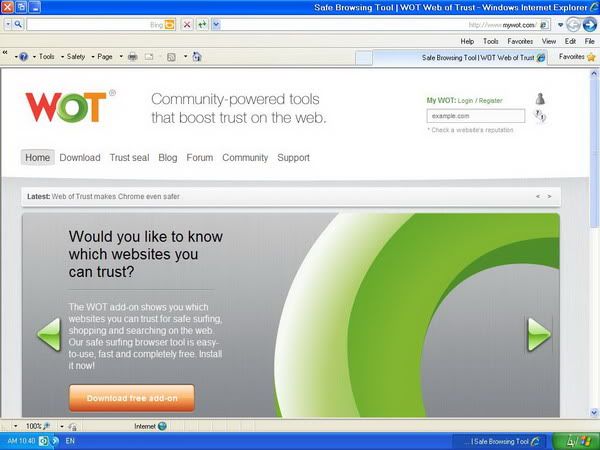Viewport: 600px width, 450px height.
Task: Open the File menu
Action: pyautogui.click(x=589, y=41)
